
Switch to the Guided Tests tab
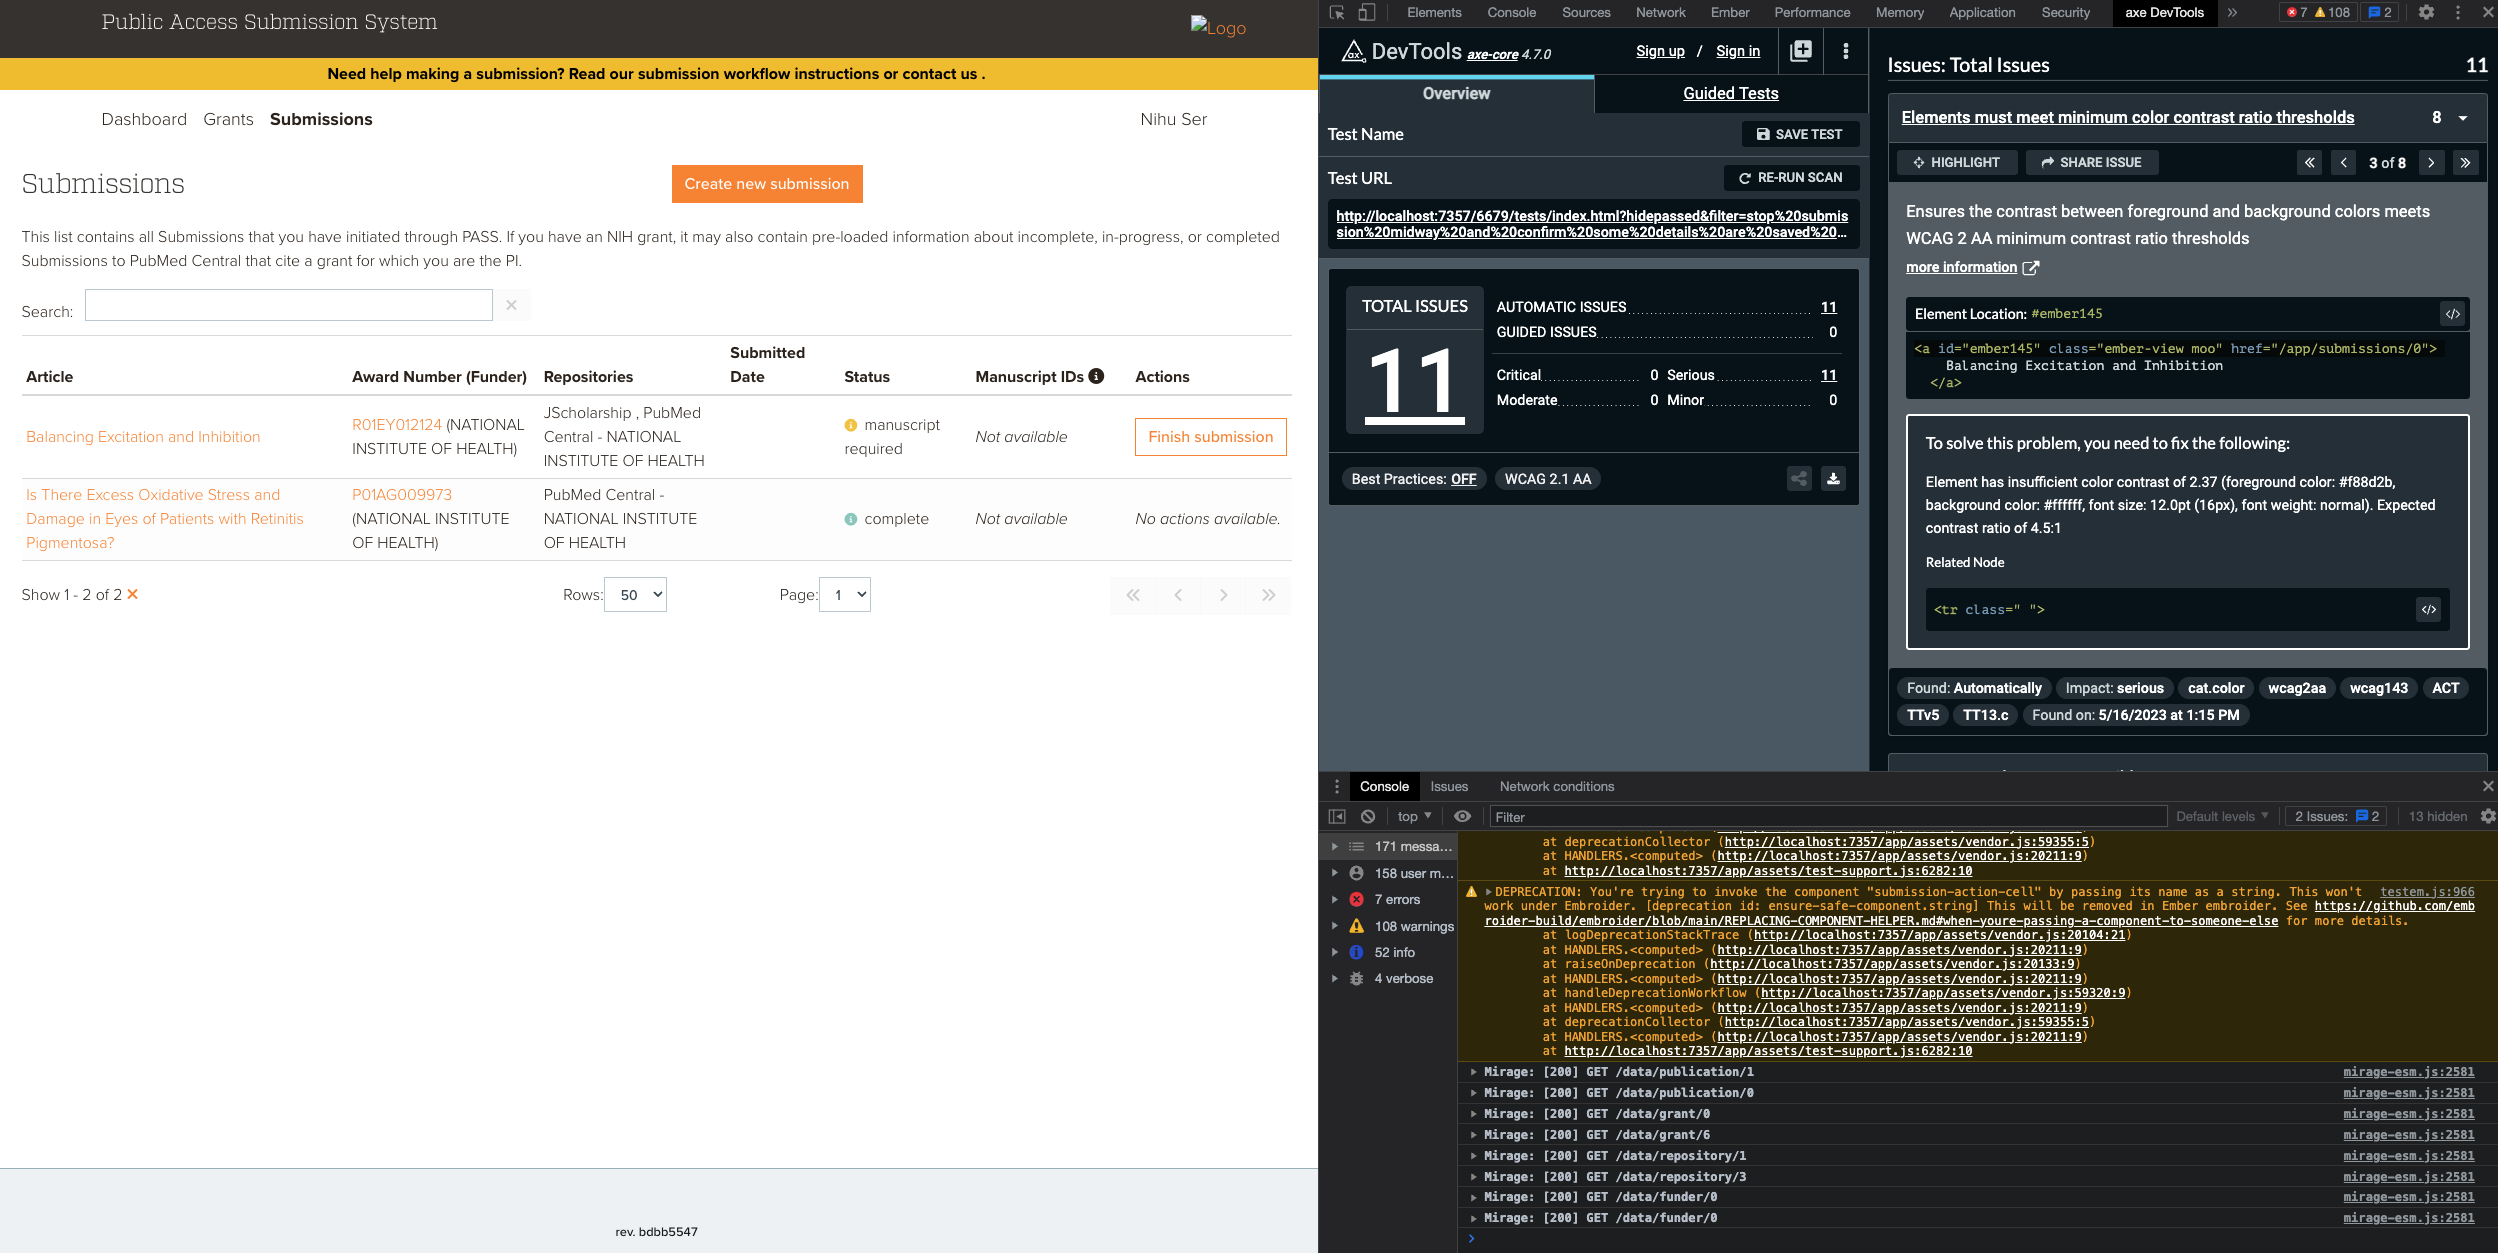(x=1729, y=93)
